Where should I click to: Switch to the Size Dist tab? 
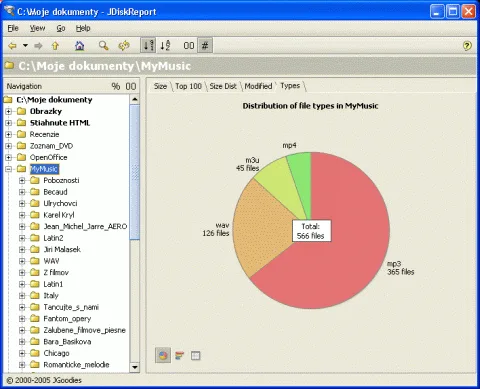pos(223,86)
